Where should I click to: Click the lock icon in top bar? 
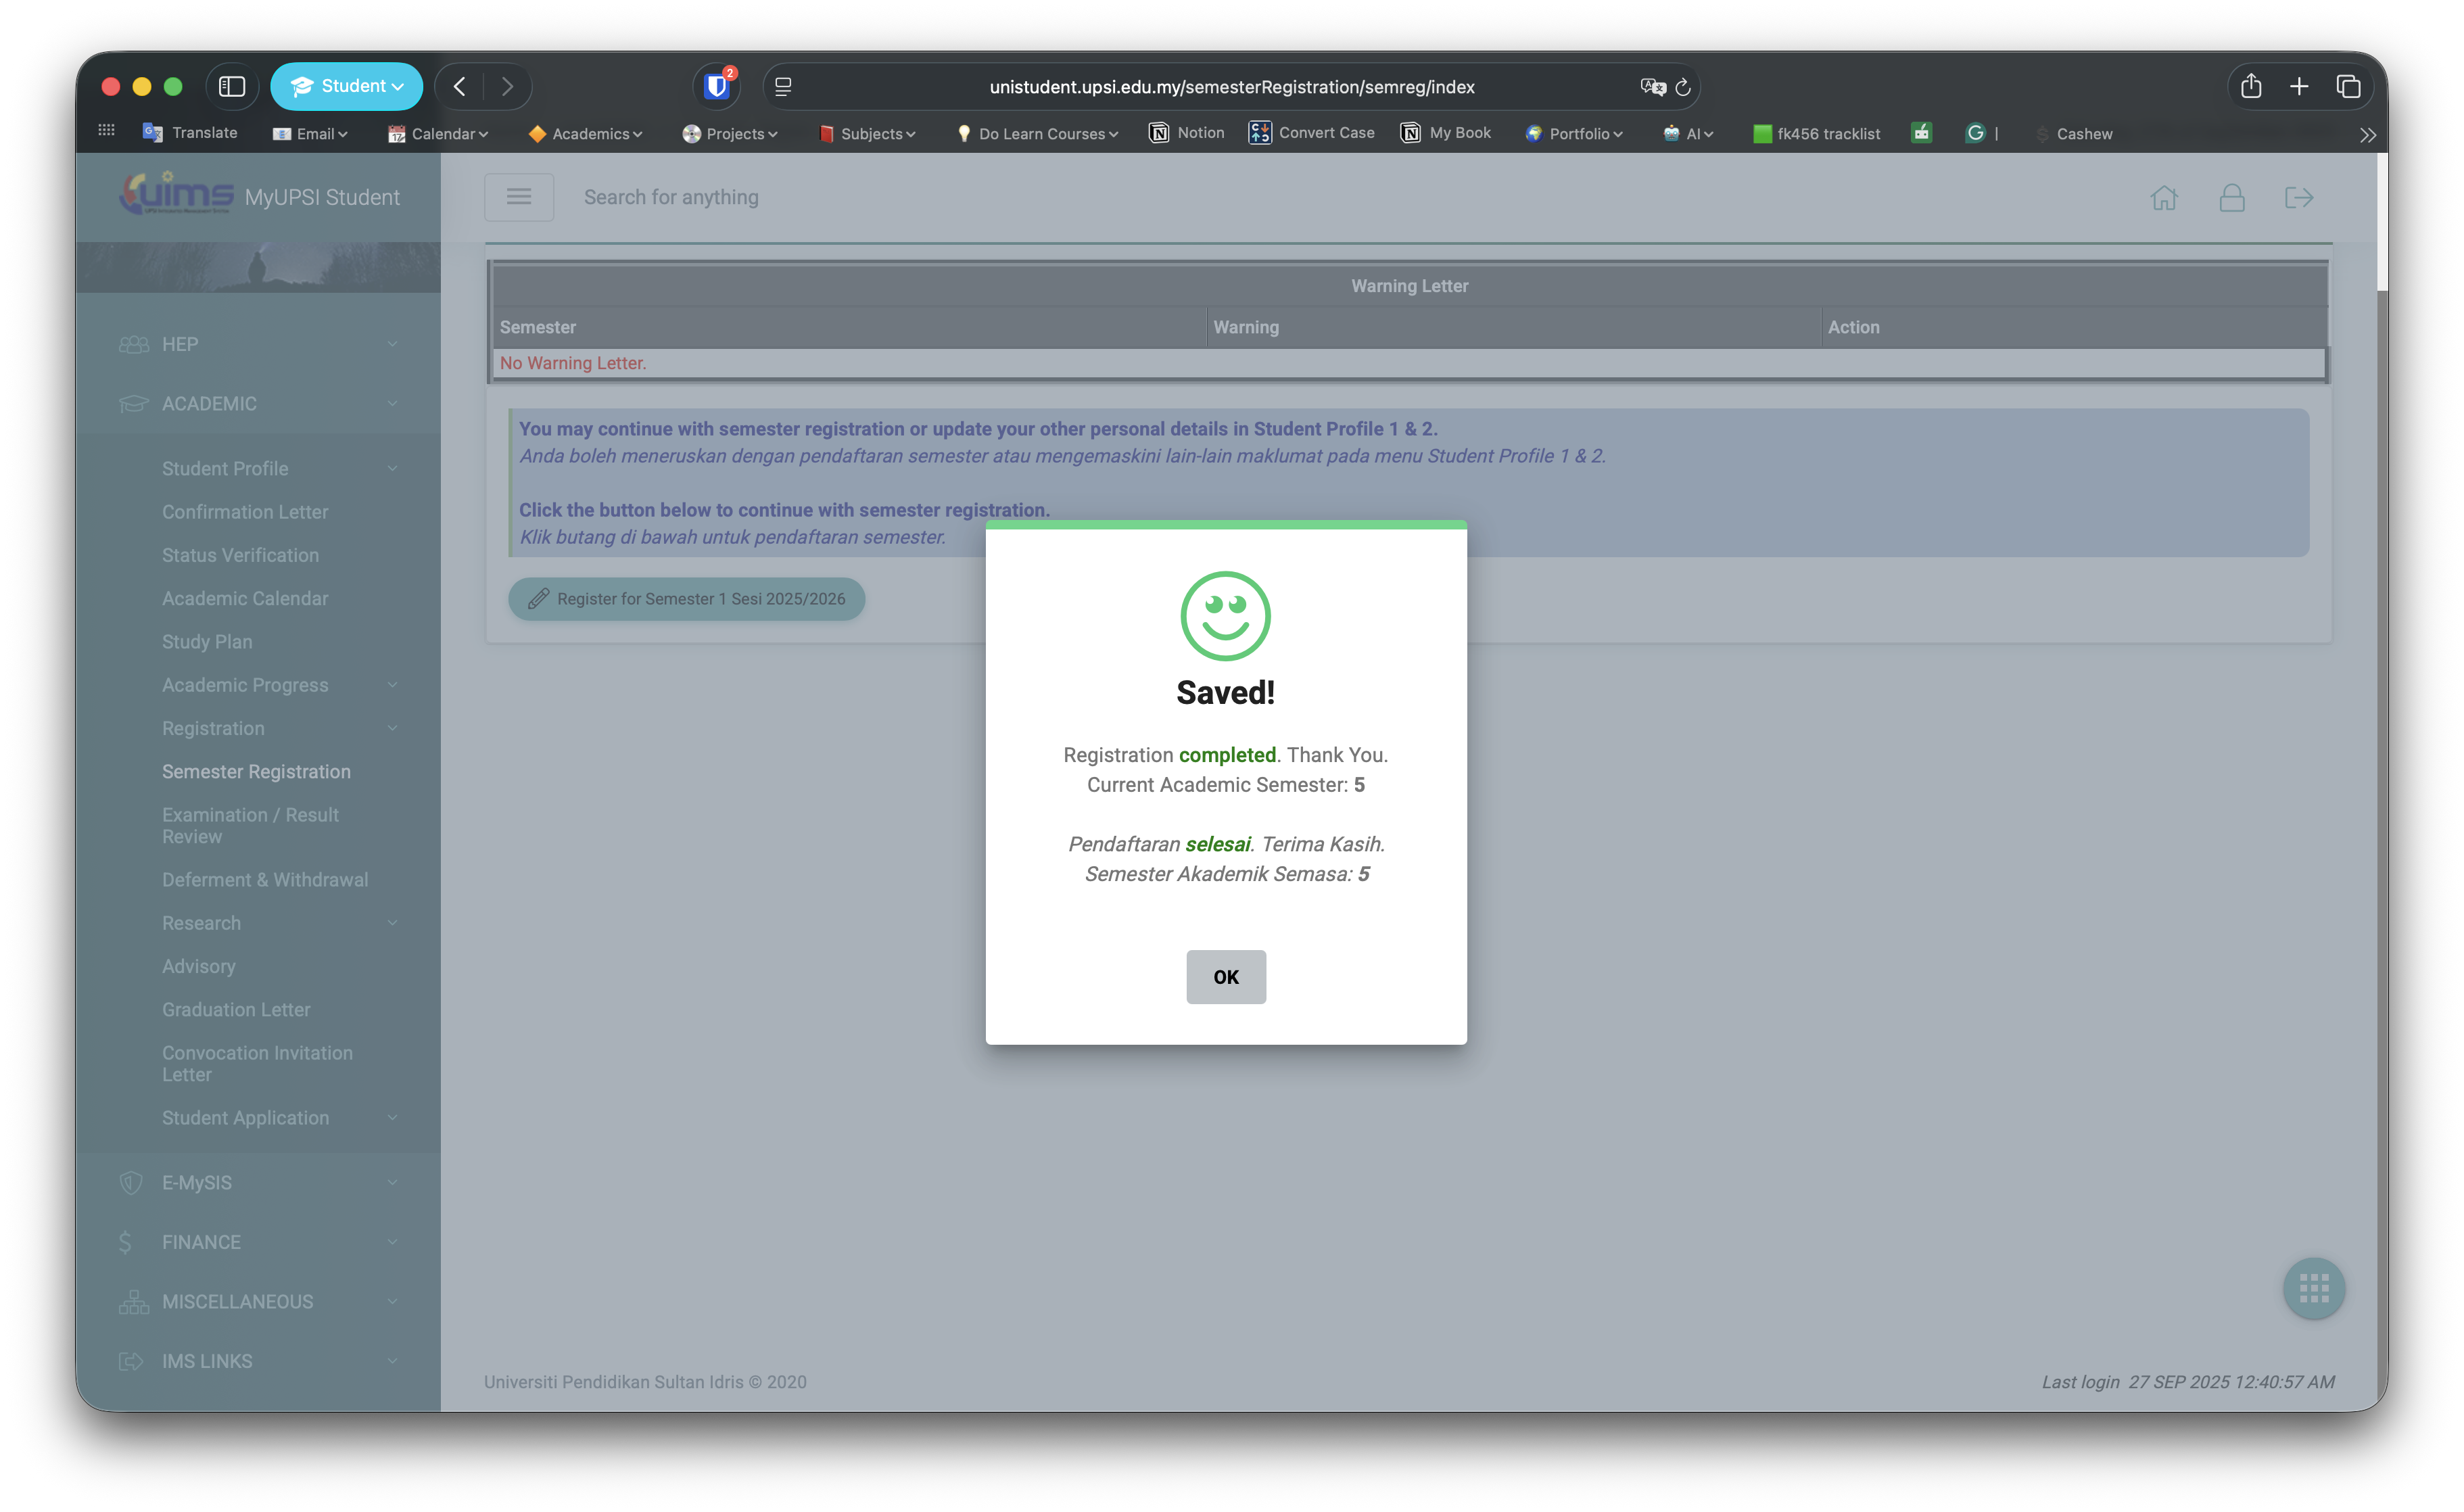[x=2231, y=197]
